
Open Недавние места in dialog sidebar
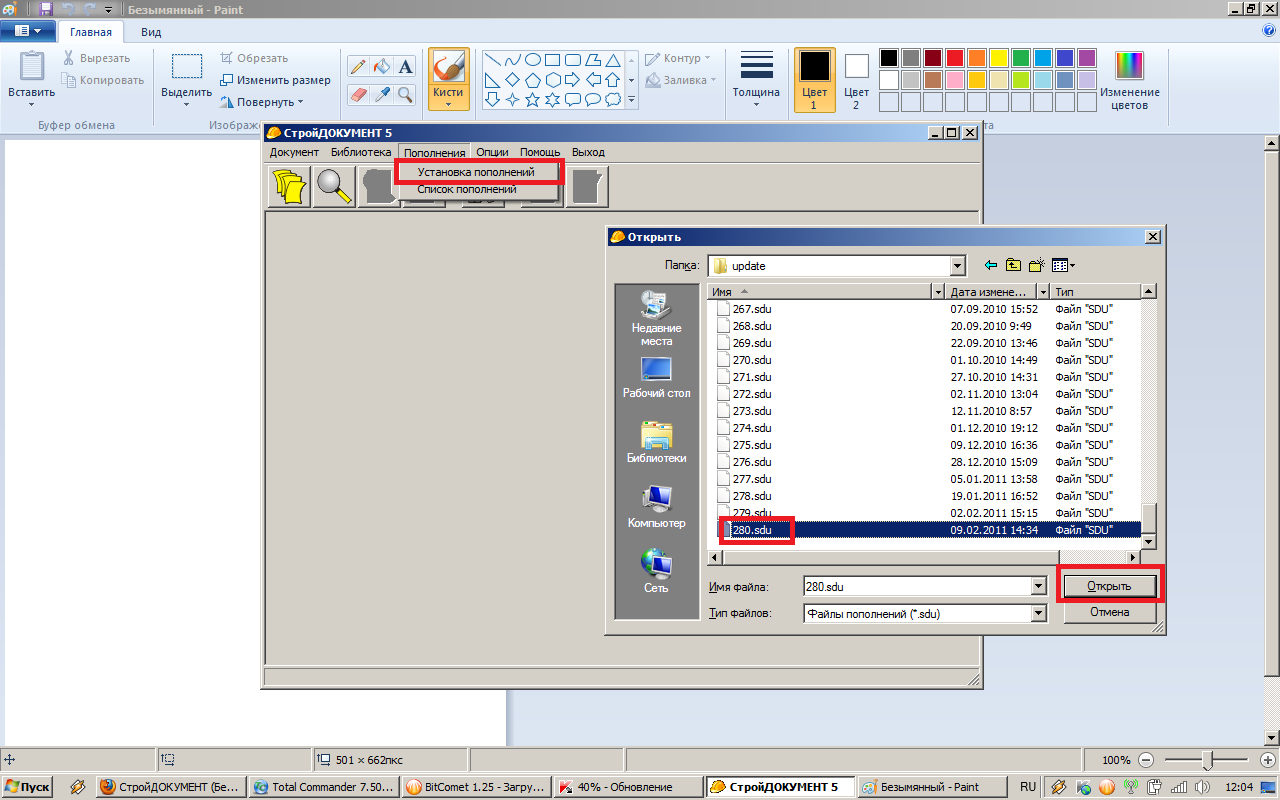[x=656, y=318]
